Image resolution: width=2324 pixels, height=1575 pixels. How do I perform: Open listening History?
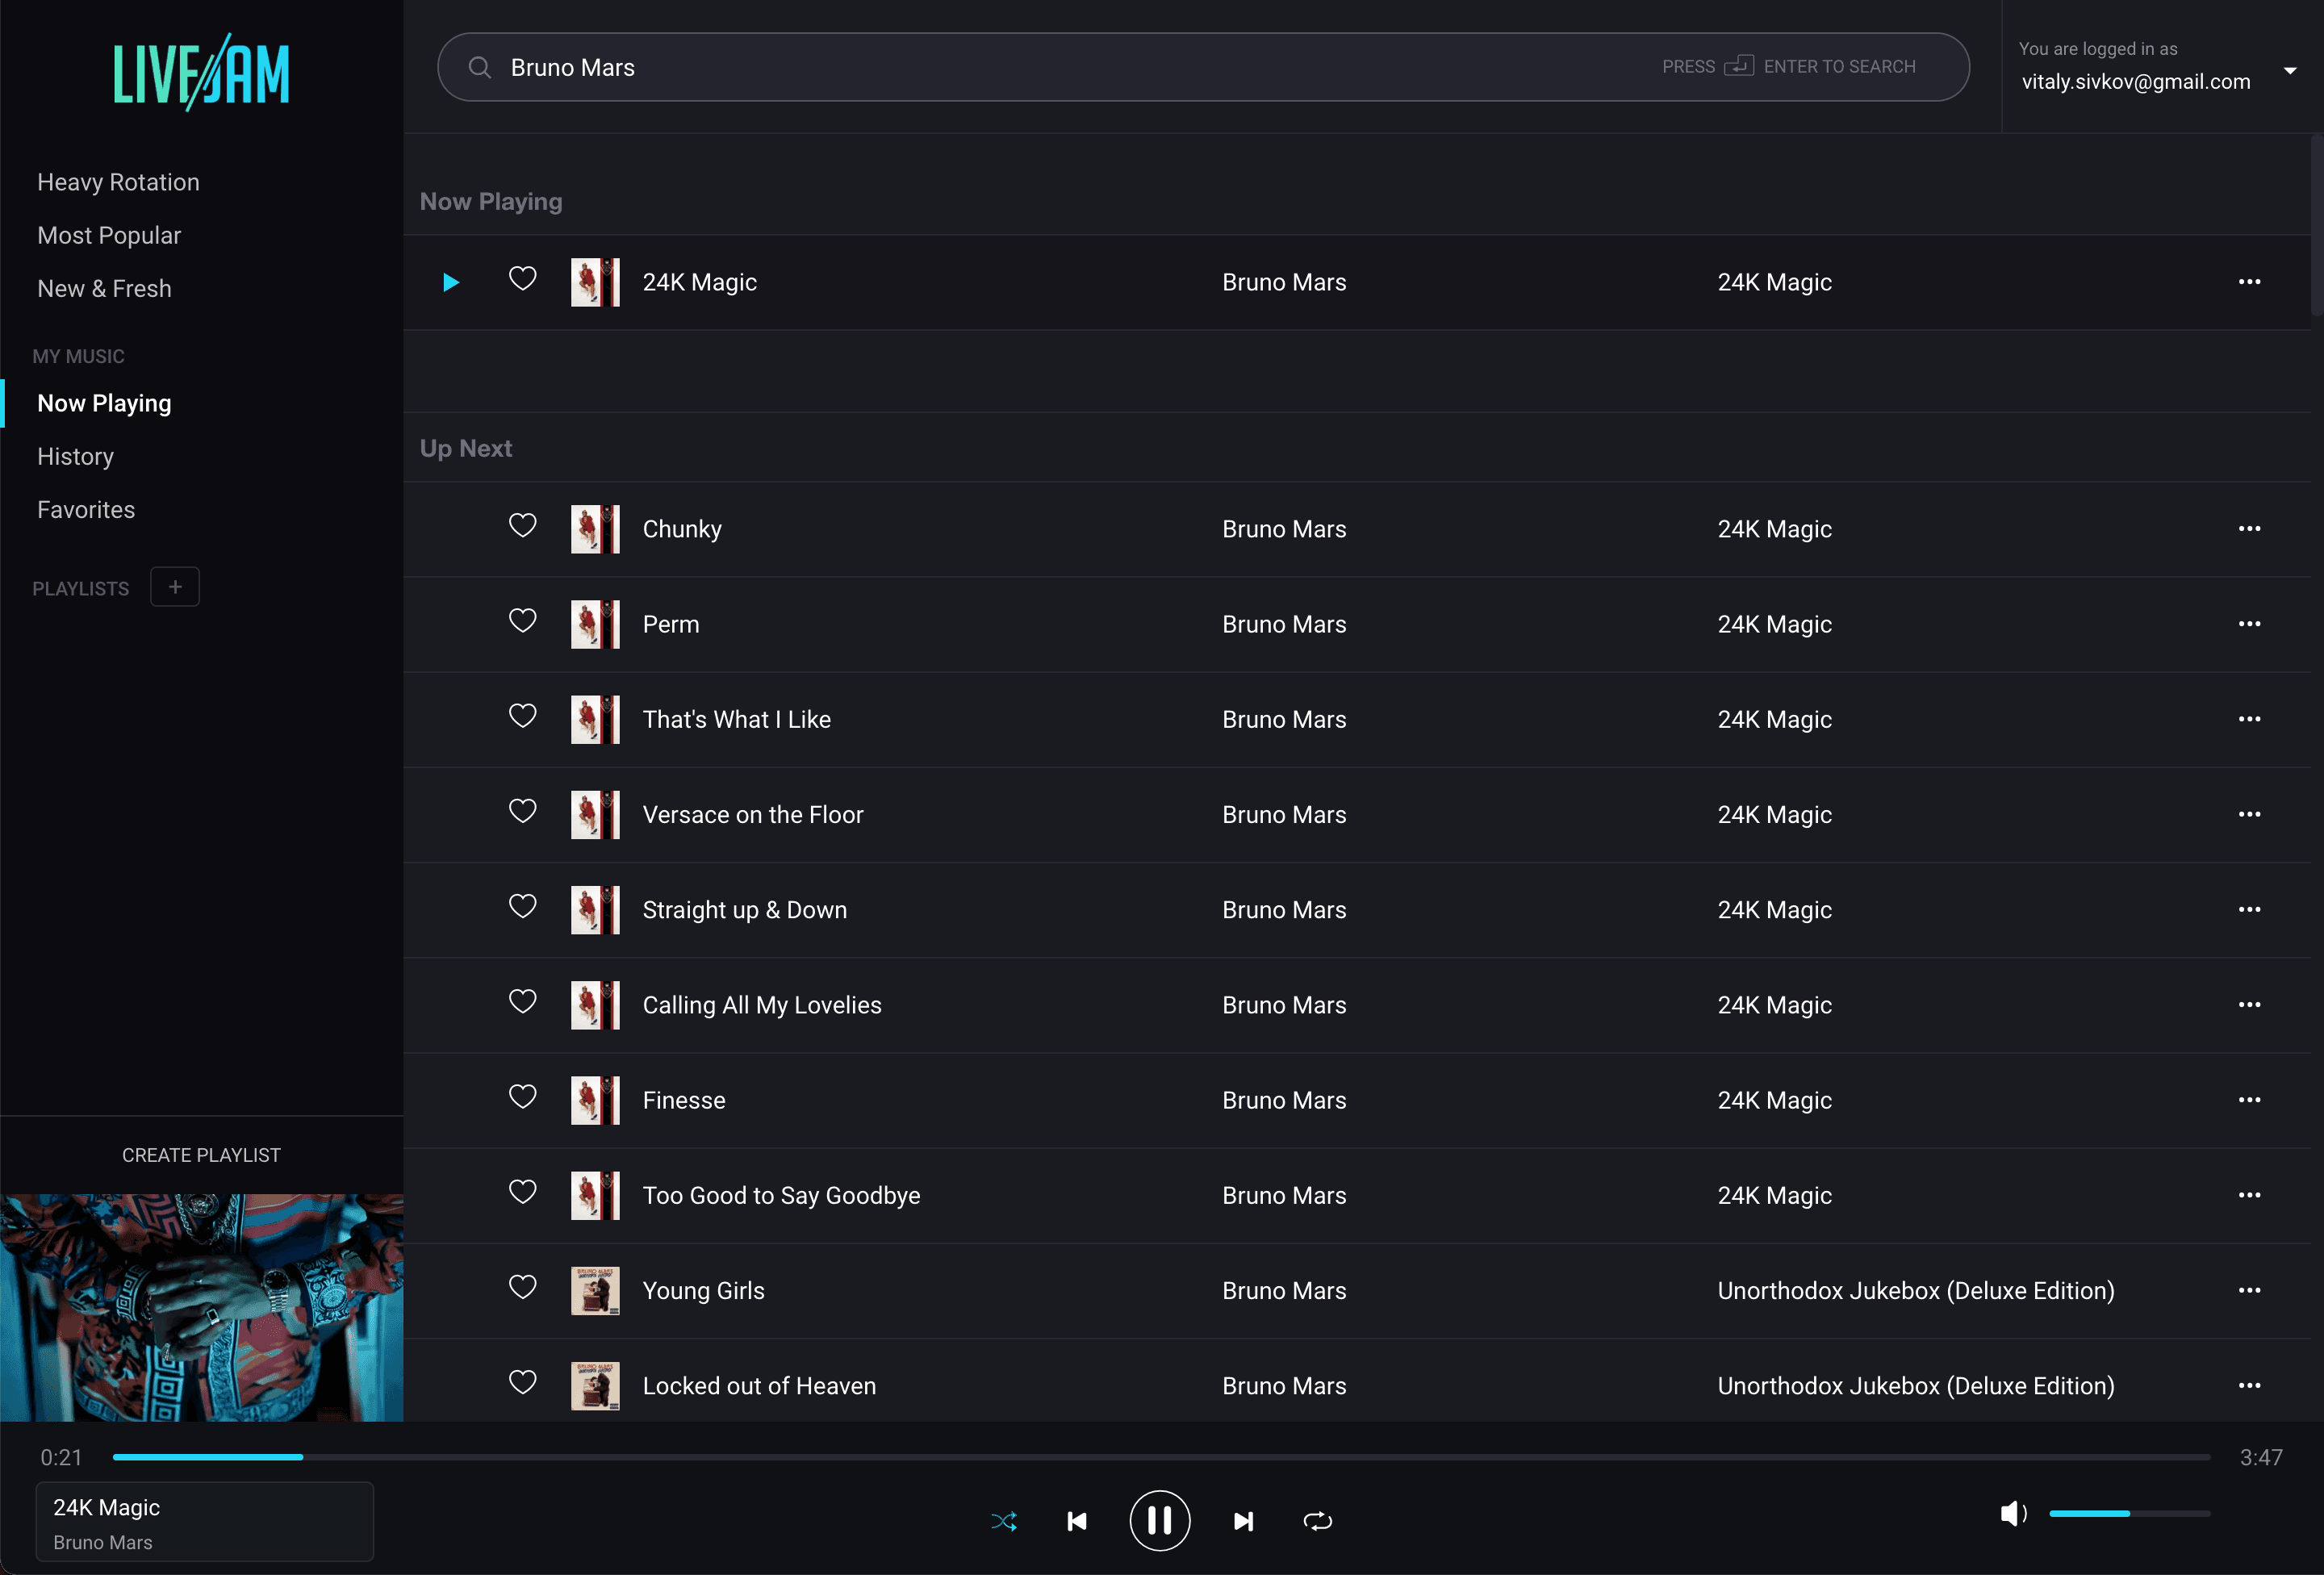tap(76, 456)
